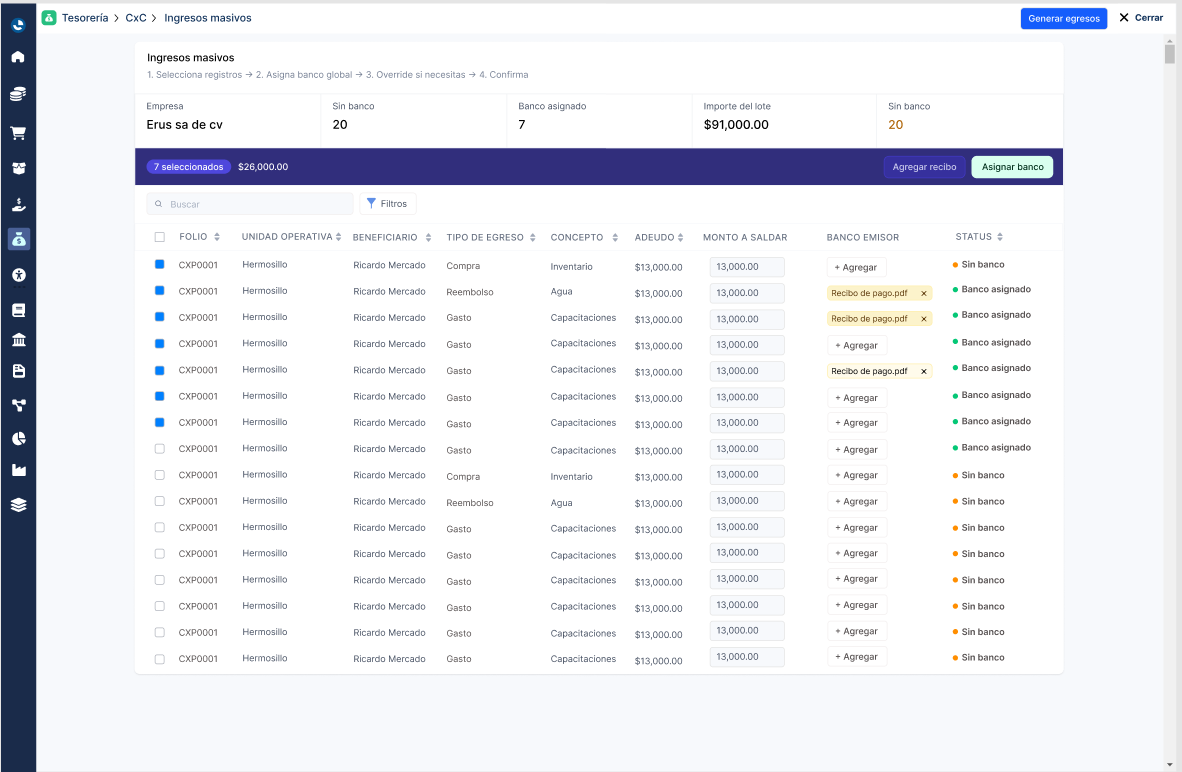Focus the Buscar search field
1182x772 pixels.
pos(250,204)
